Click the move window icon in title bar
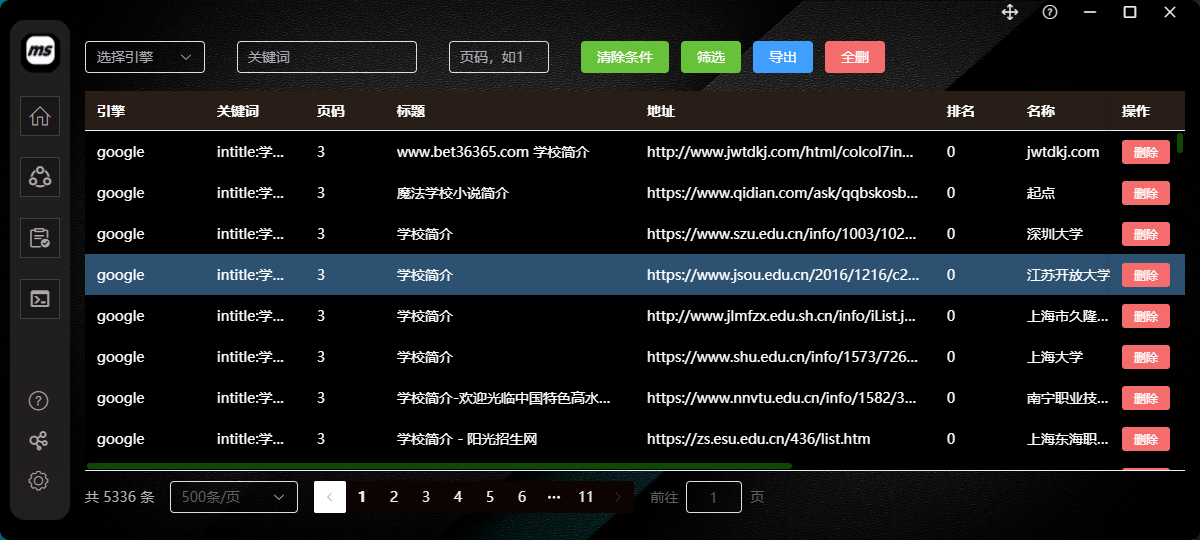1200x540 pixels. click(x=1010, y=12)
